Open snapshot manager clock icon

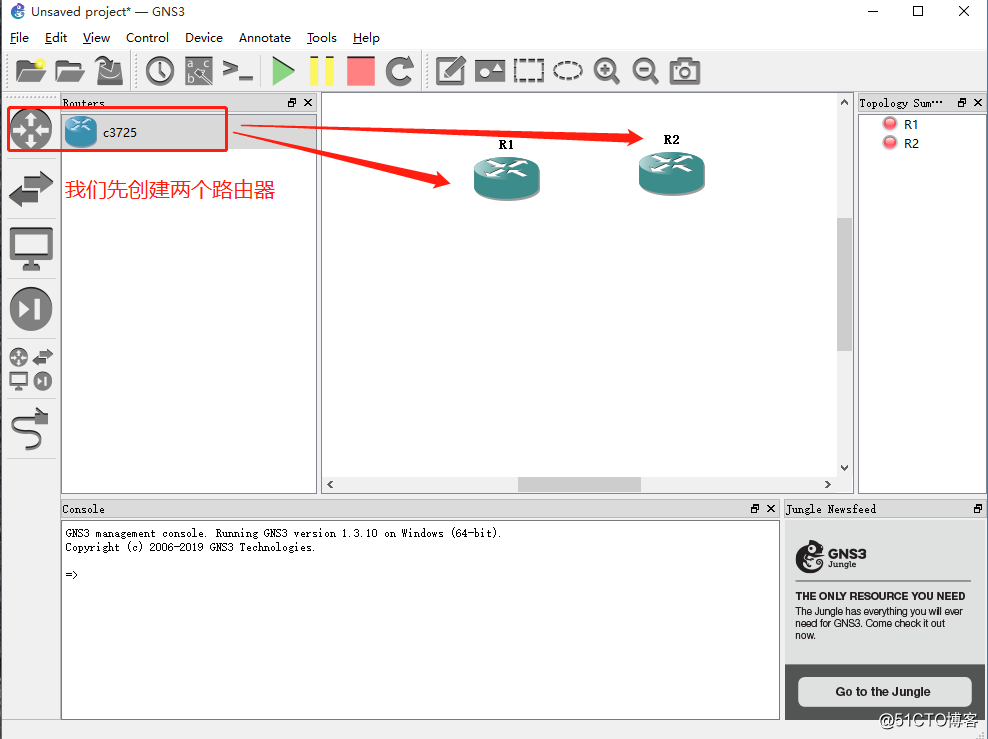(x=160, y=71)
